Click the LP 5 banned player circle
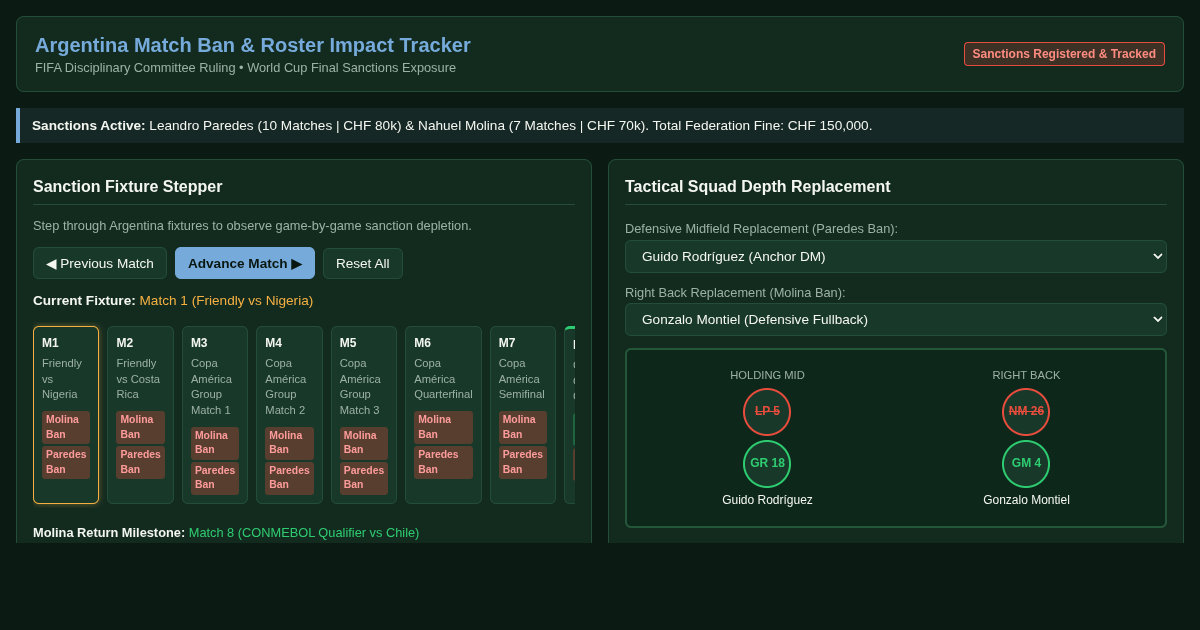 coord(767,412)
